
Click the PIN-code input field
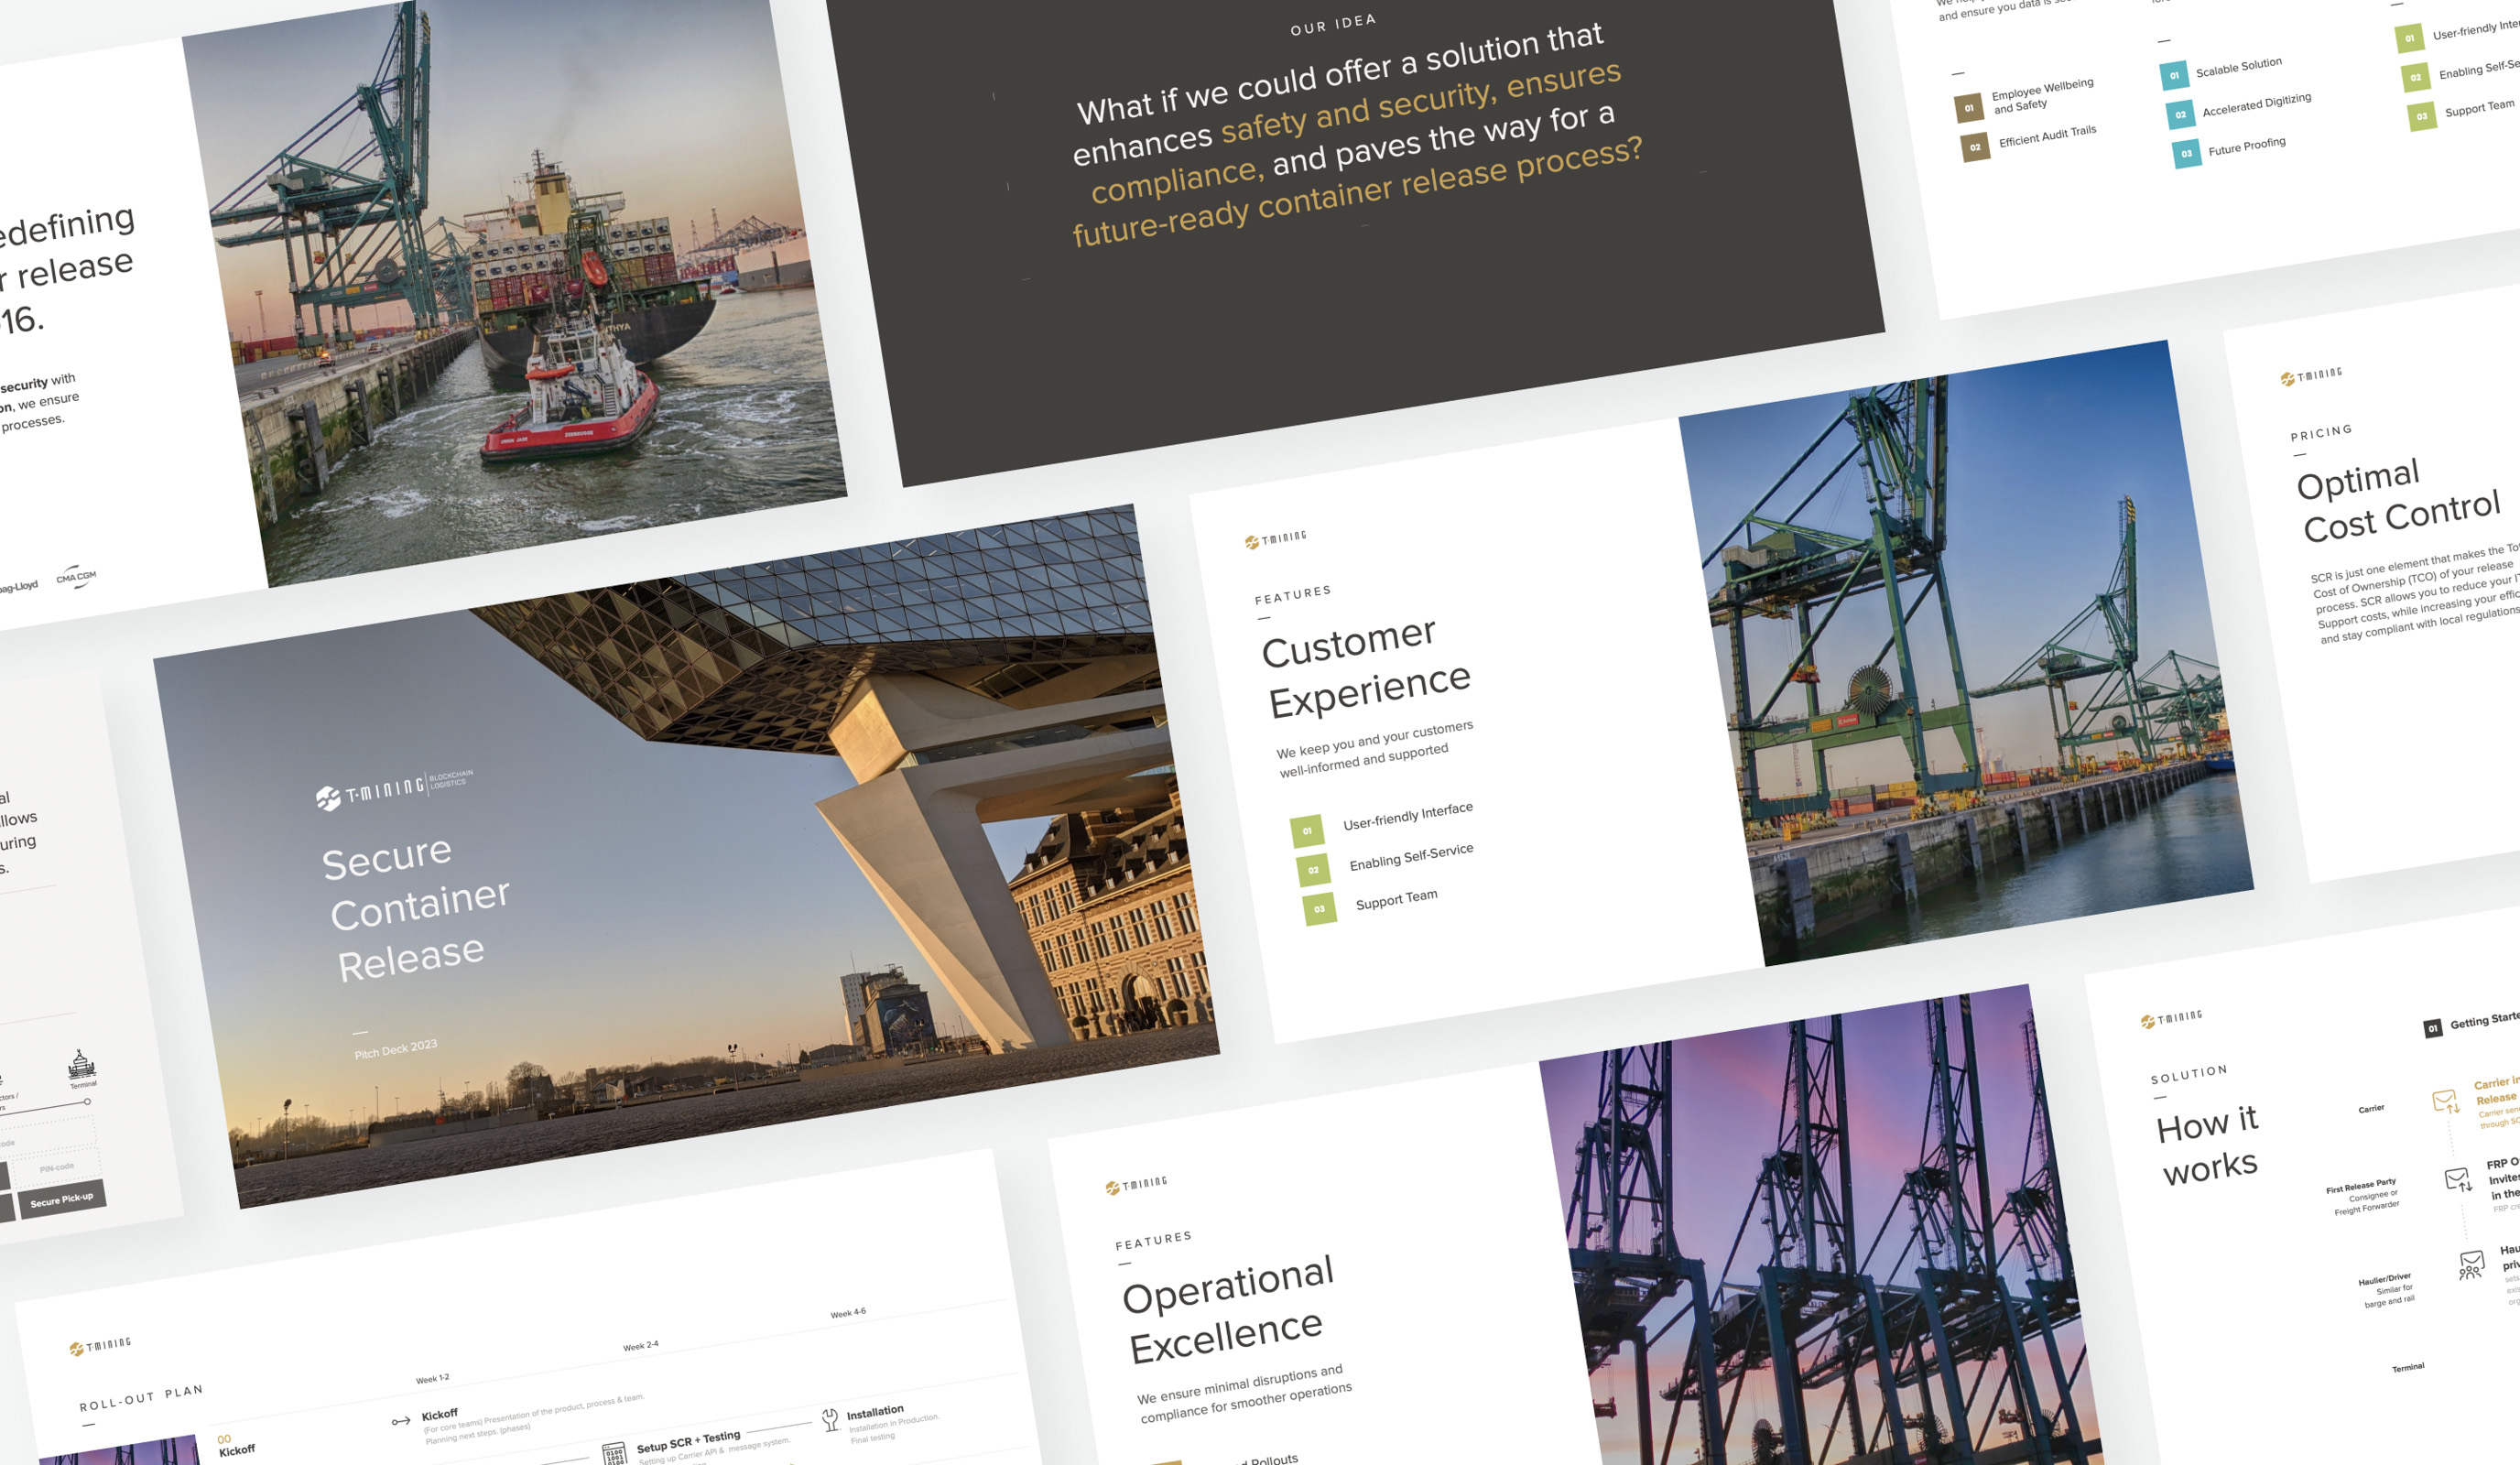click(x=56, y=1167)
